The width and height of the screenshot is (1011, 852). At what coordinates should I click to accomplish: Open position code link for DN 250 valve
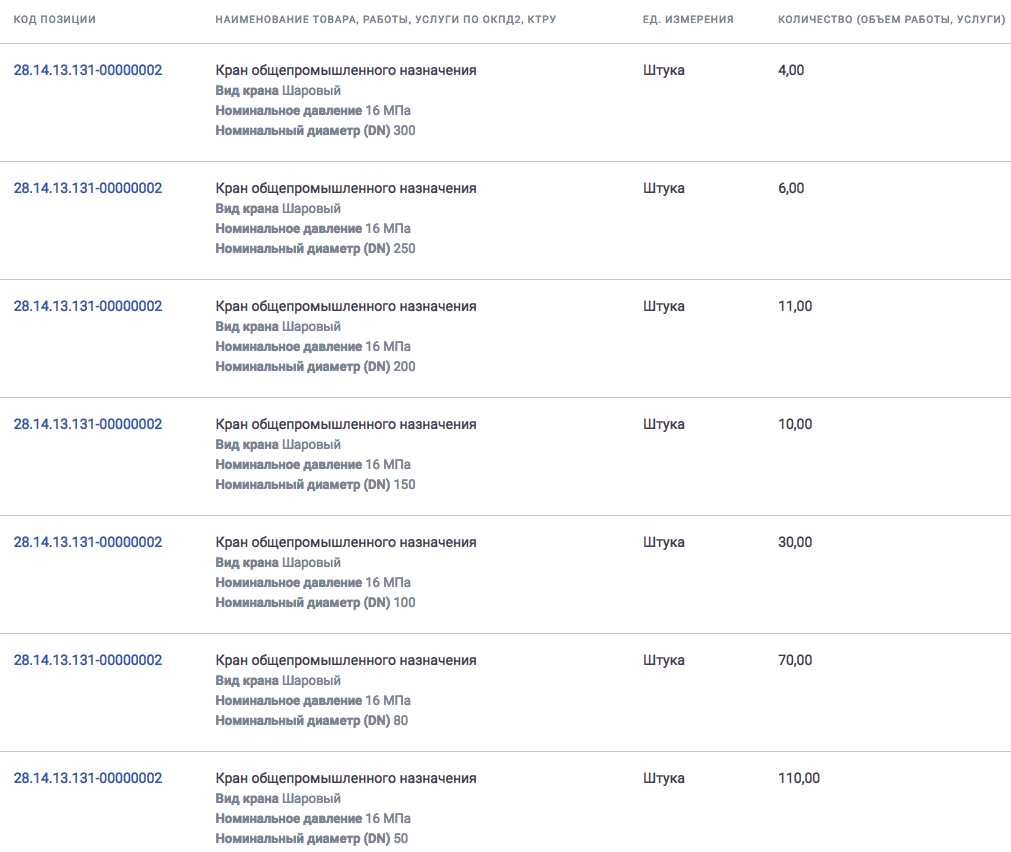[x=88, y=188]
